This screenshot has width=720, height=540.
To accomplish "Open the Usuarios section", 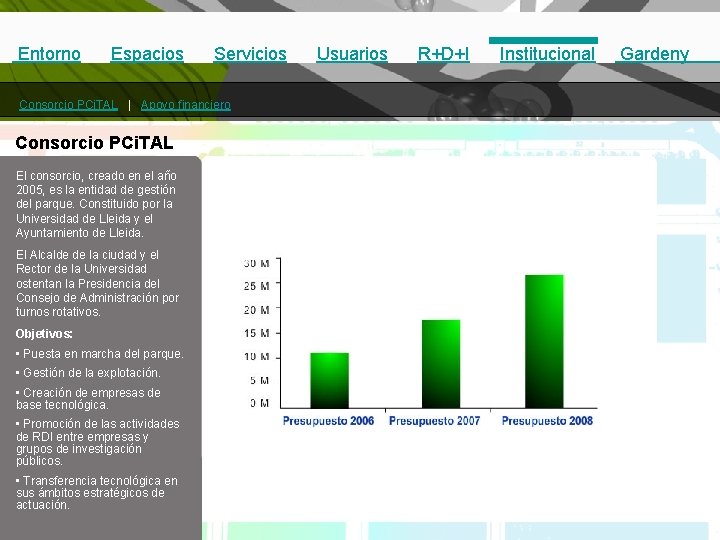I will tap(352, 54).
